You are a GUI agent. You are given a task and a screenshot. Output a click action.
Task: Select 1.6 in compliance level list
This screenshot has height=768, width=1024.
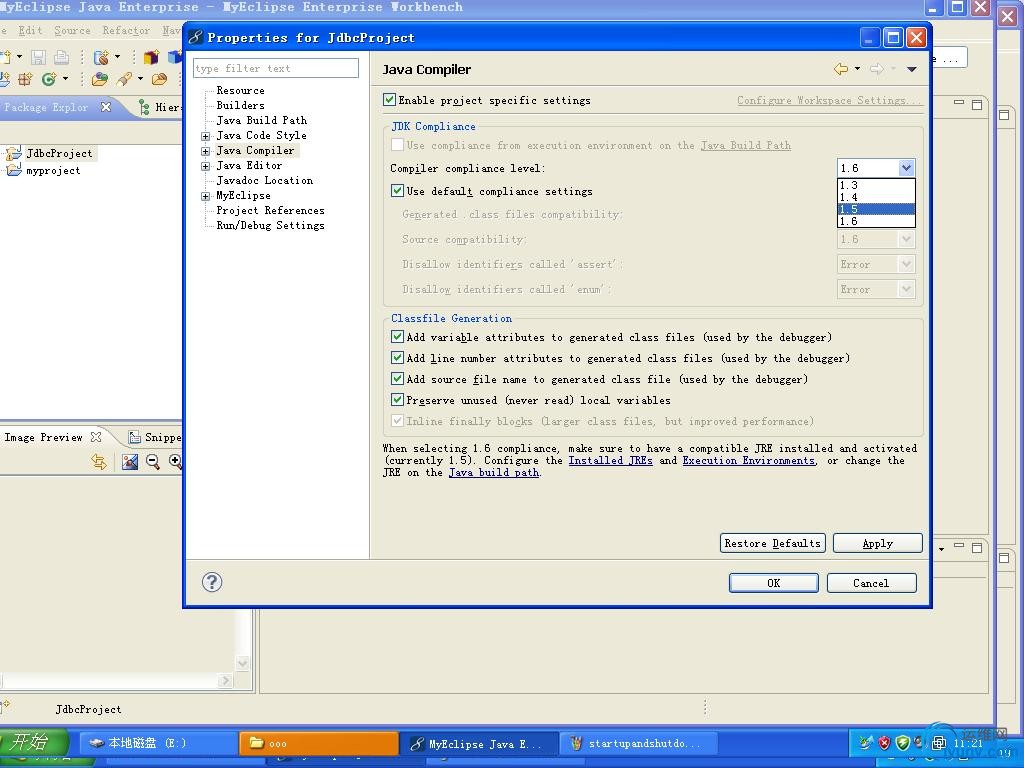click(876, 221)
